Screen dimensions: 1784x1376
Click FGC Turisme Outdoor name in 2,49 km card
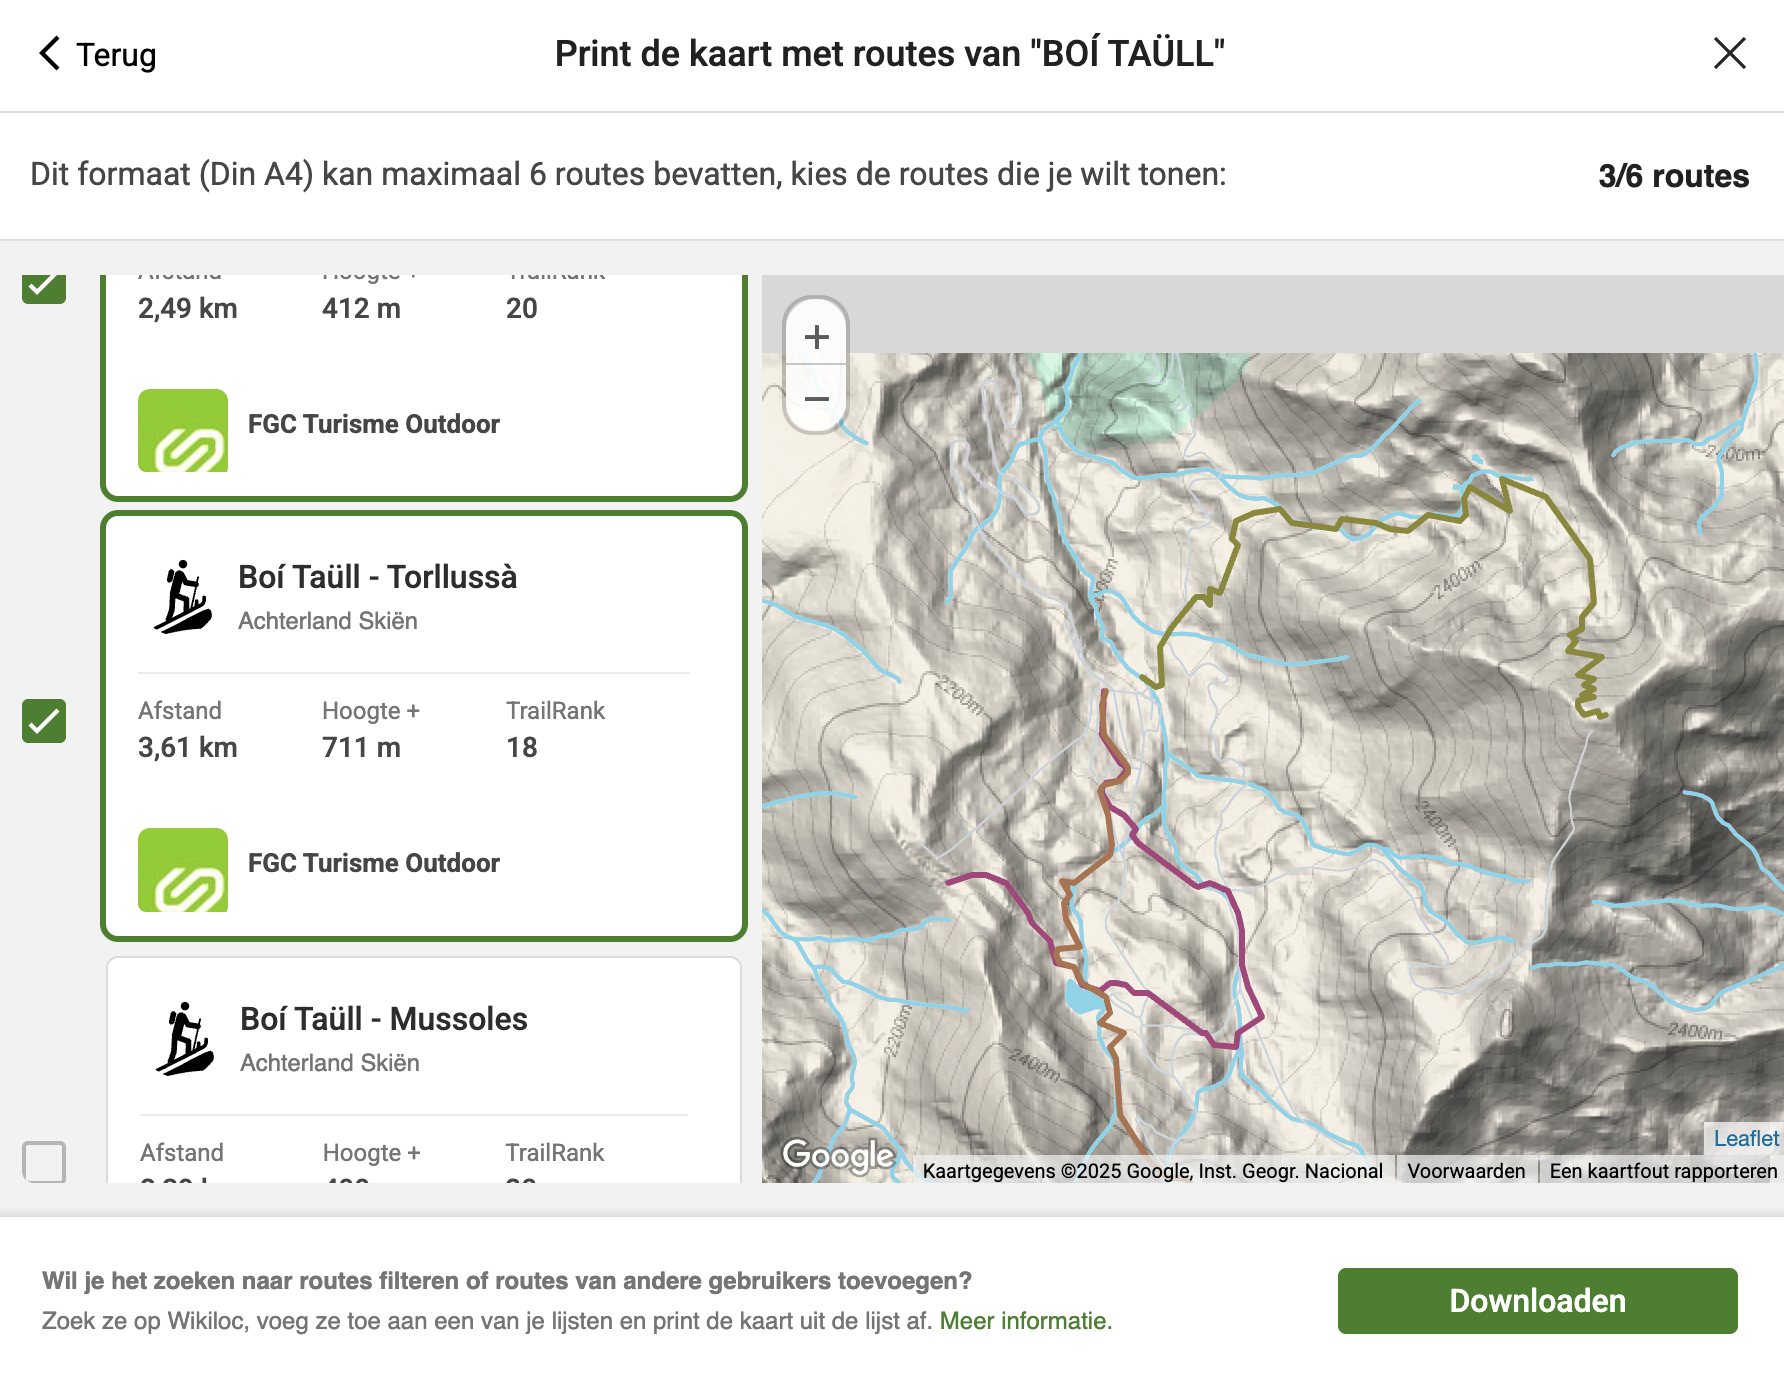click(374, 424)
